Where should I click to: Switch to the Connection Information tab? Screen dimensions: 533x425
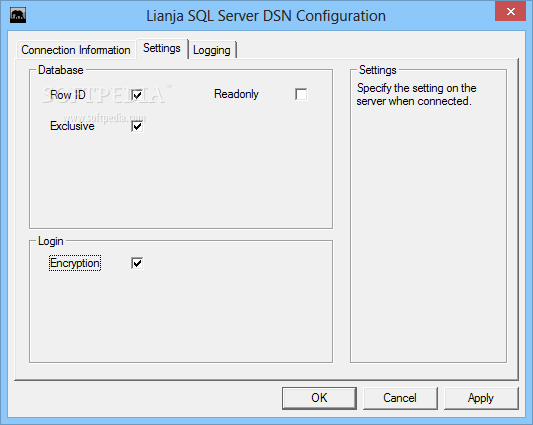click(76, 50)
